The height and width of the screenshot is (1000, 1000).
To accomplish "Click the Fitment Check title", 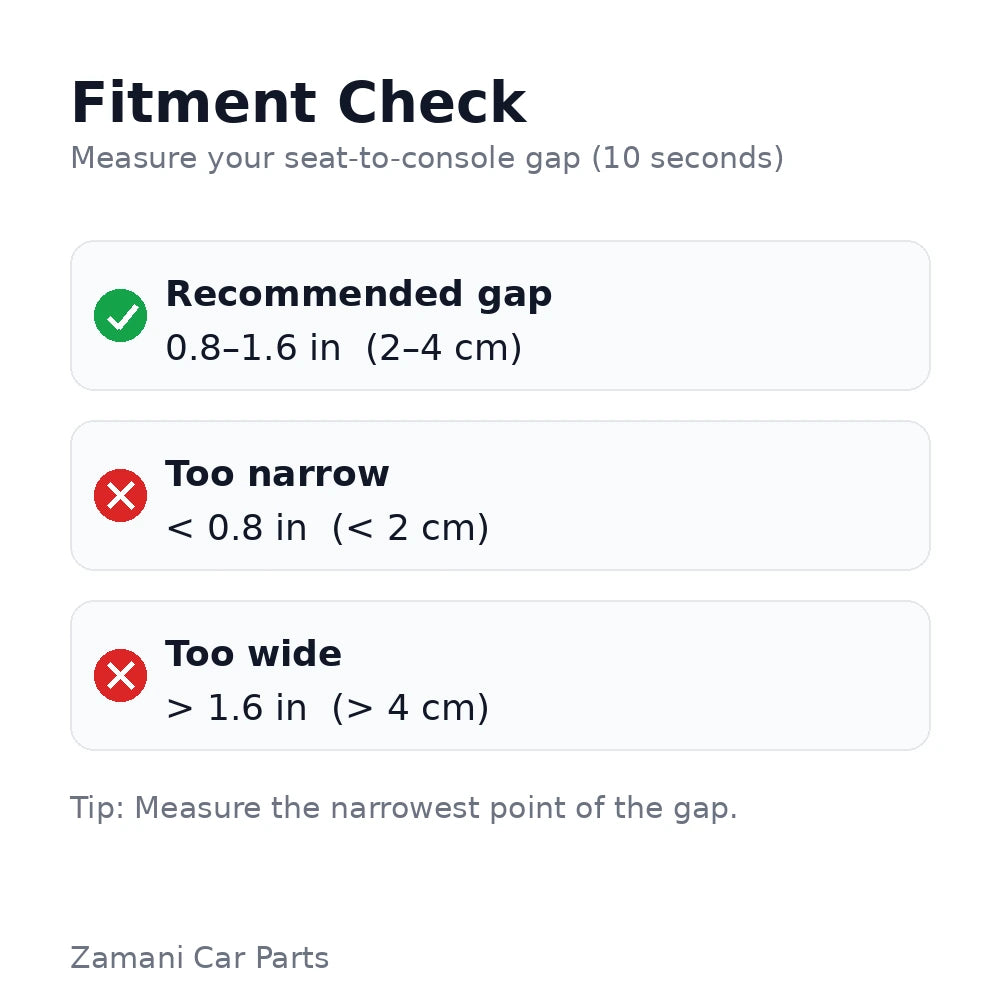I will coord(298,103).
